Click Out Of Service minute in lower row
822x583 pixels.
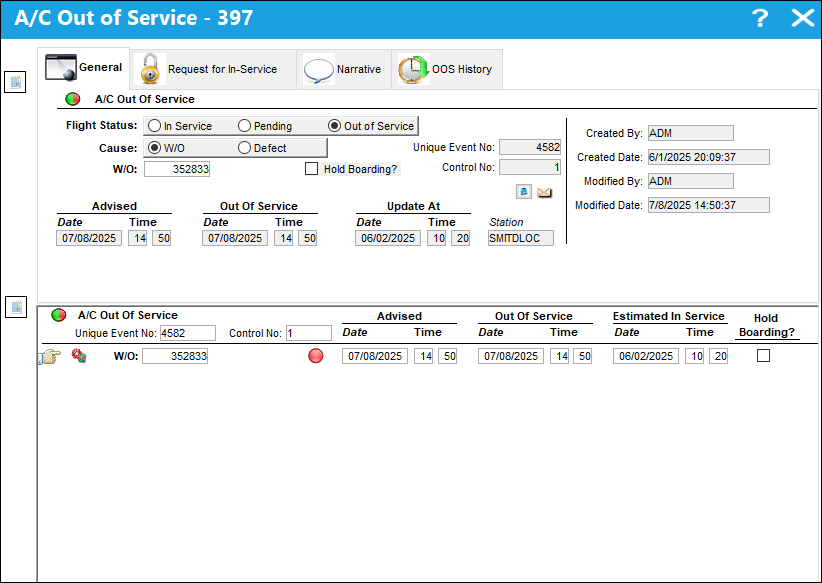pyautogui.click(x=583, y=356)
